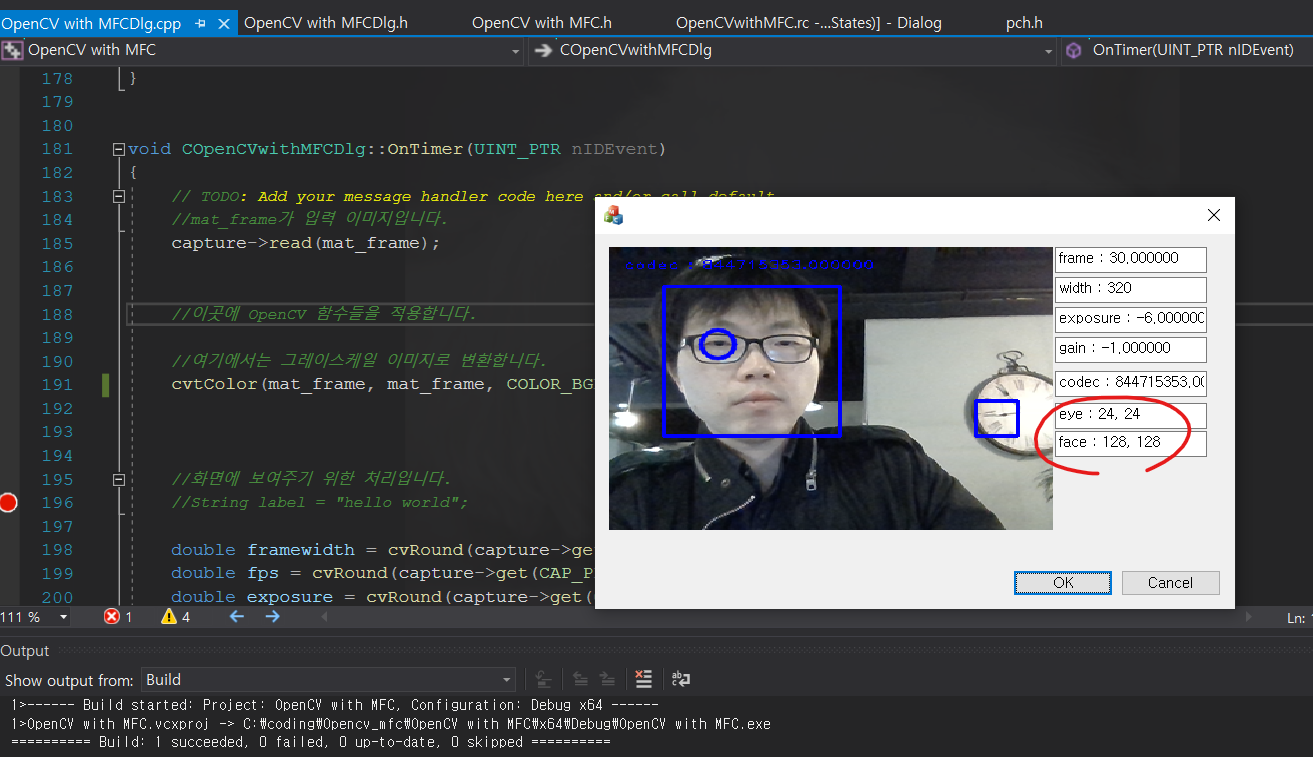Collapse the OnTimer method at line 181

[118, 147]
